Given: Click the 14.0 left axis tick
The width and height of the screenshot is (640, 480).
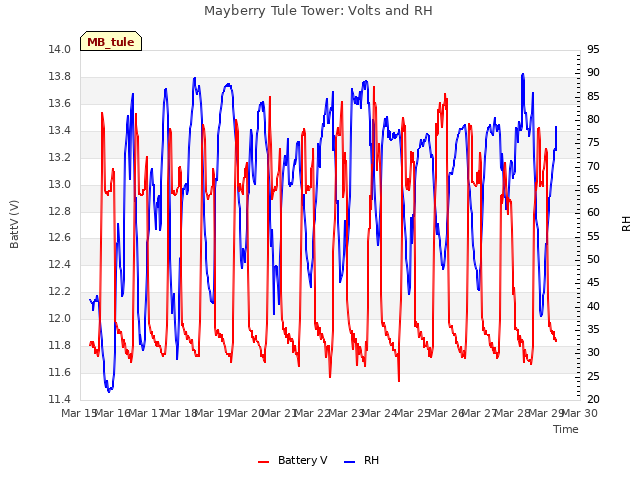Looking at the screenshot, I should pos(60,50).
